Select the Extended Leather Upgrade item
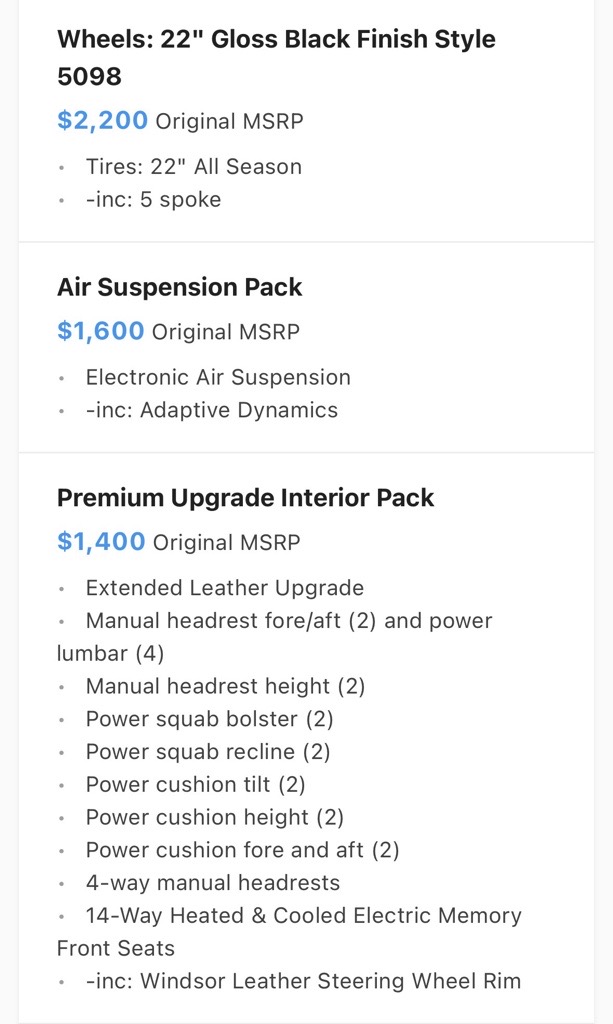The width and height of the screenshot is (613, 1024). pos(225,588)
